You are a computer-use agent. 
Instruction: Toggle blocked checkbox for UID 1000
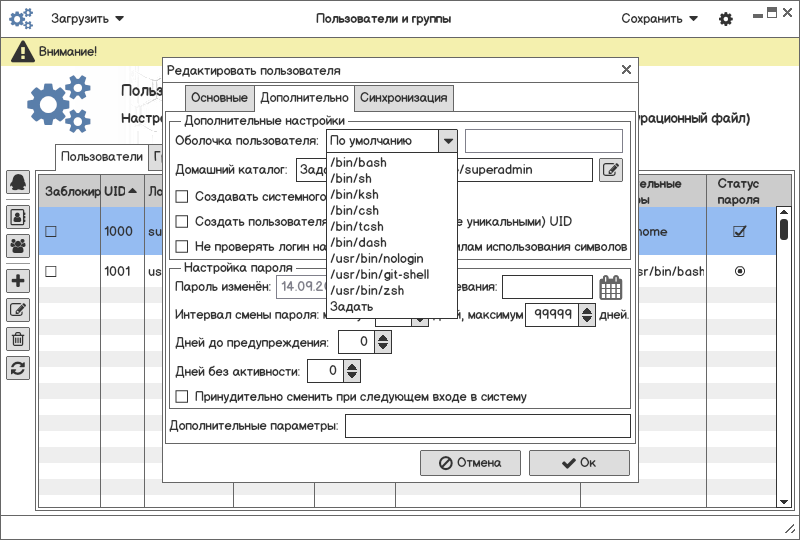click(51, 232)
